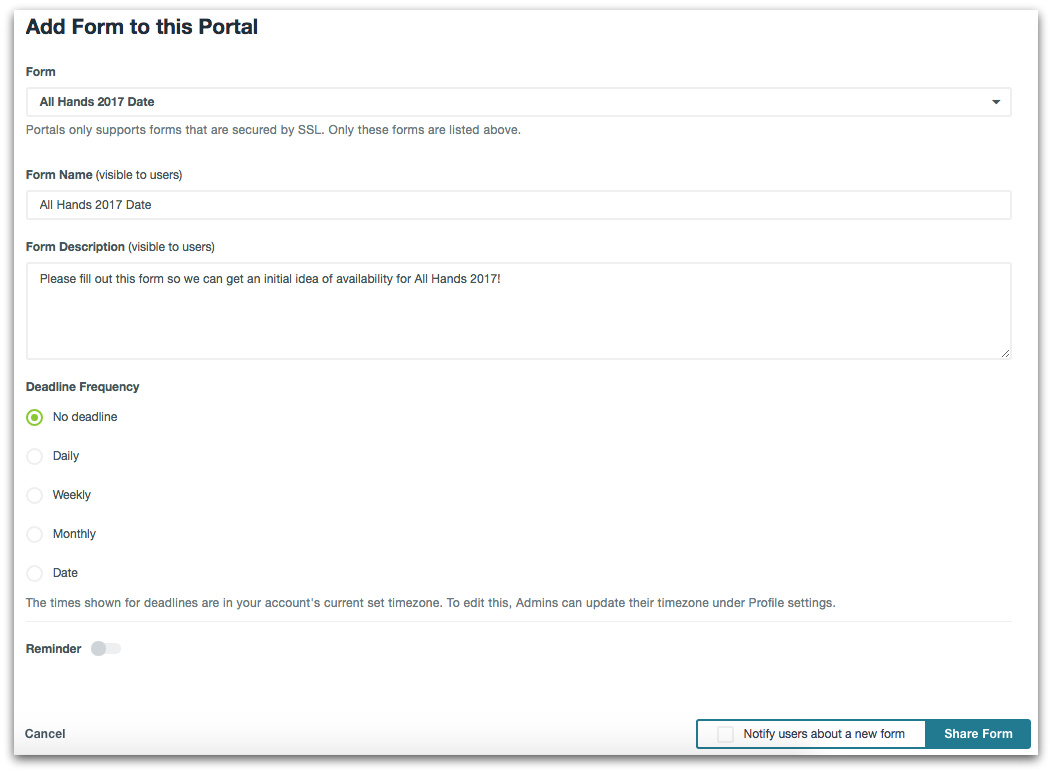Screen dimensions: 1052x773
Task: Click the Deadline Frequency heading
Action: pos(82,387)
